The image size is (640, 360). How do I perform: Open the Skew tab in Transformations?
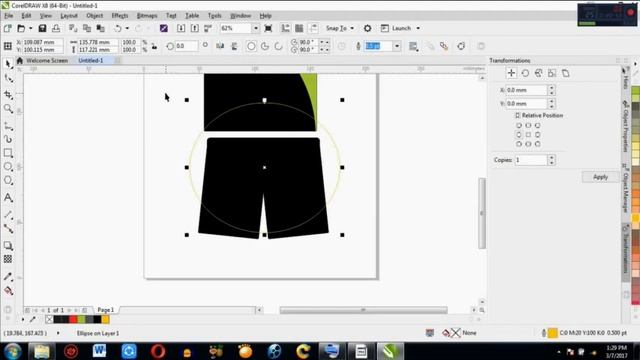pyautogui.click(x=565, y=73)
